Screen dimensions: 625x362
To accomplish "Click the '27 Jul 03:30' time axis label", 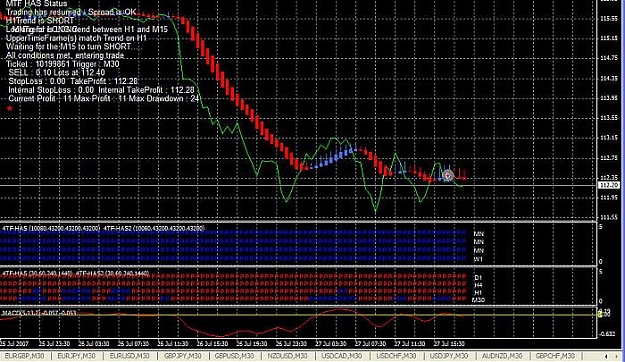I will click(330, 344).
